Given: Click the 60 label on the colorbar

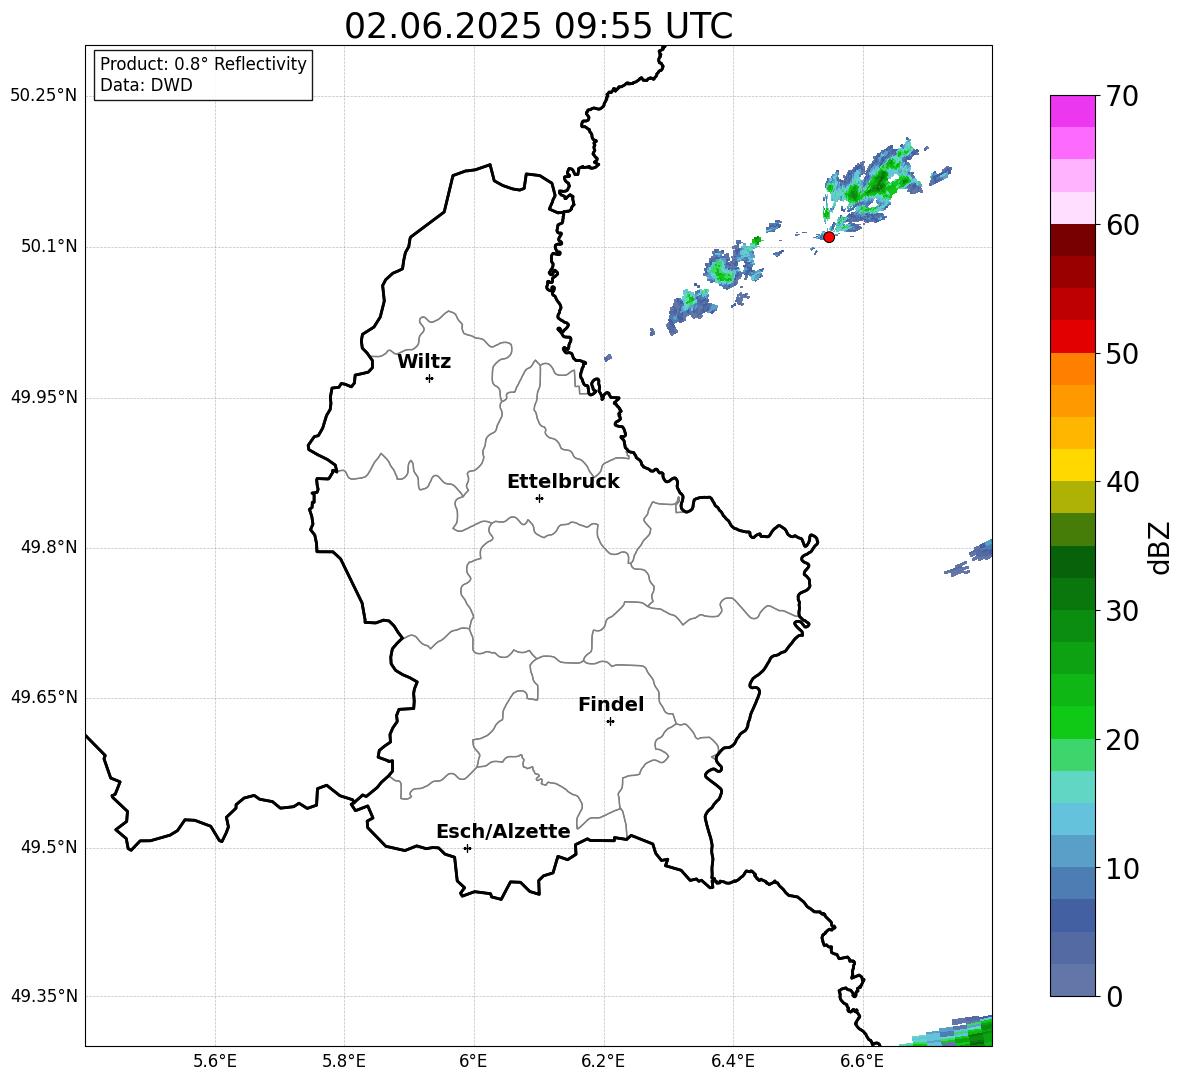Looking at the screenshot, I should coord(1122,225).
